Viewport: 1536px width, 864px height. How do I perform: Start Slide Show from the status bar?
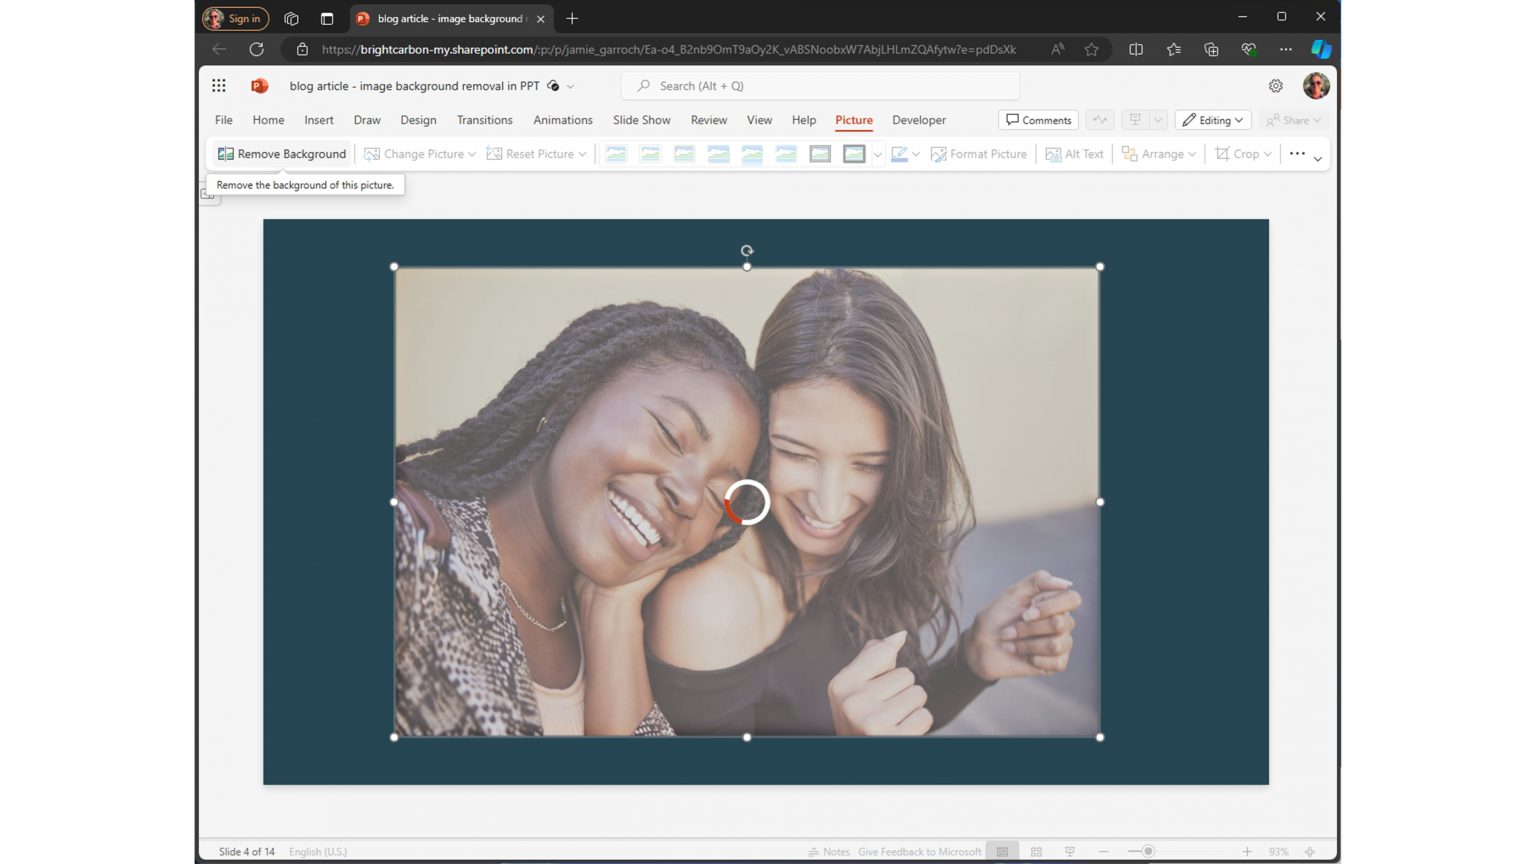point(1069,851)
